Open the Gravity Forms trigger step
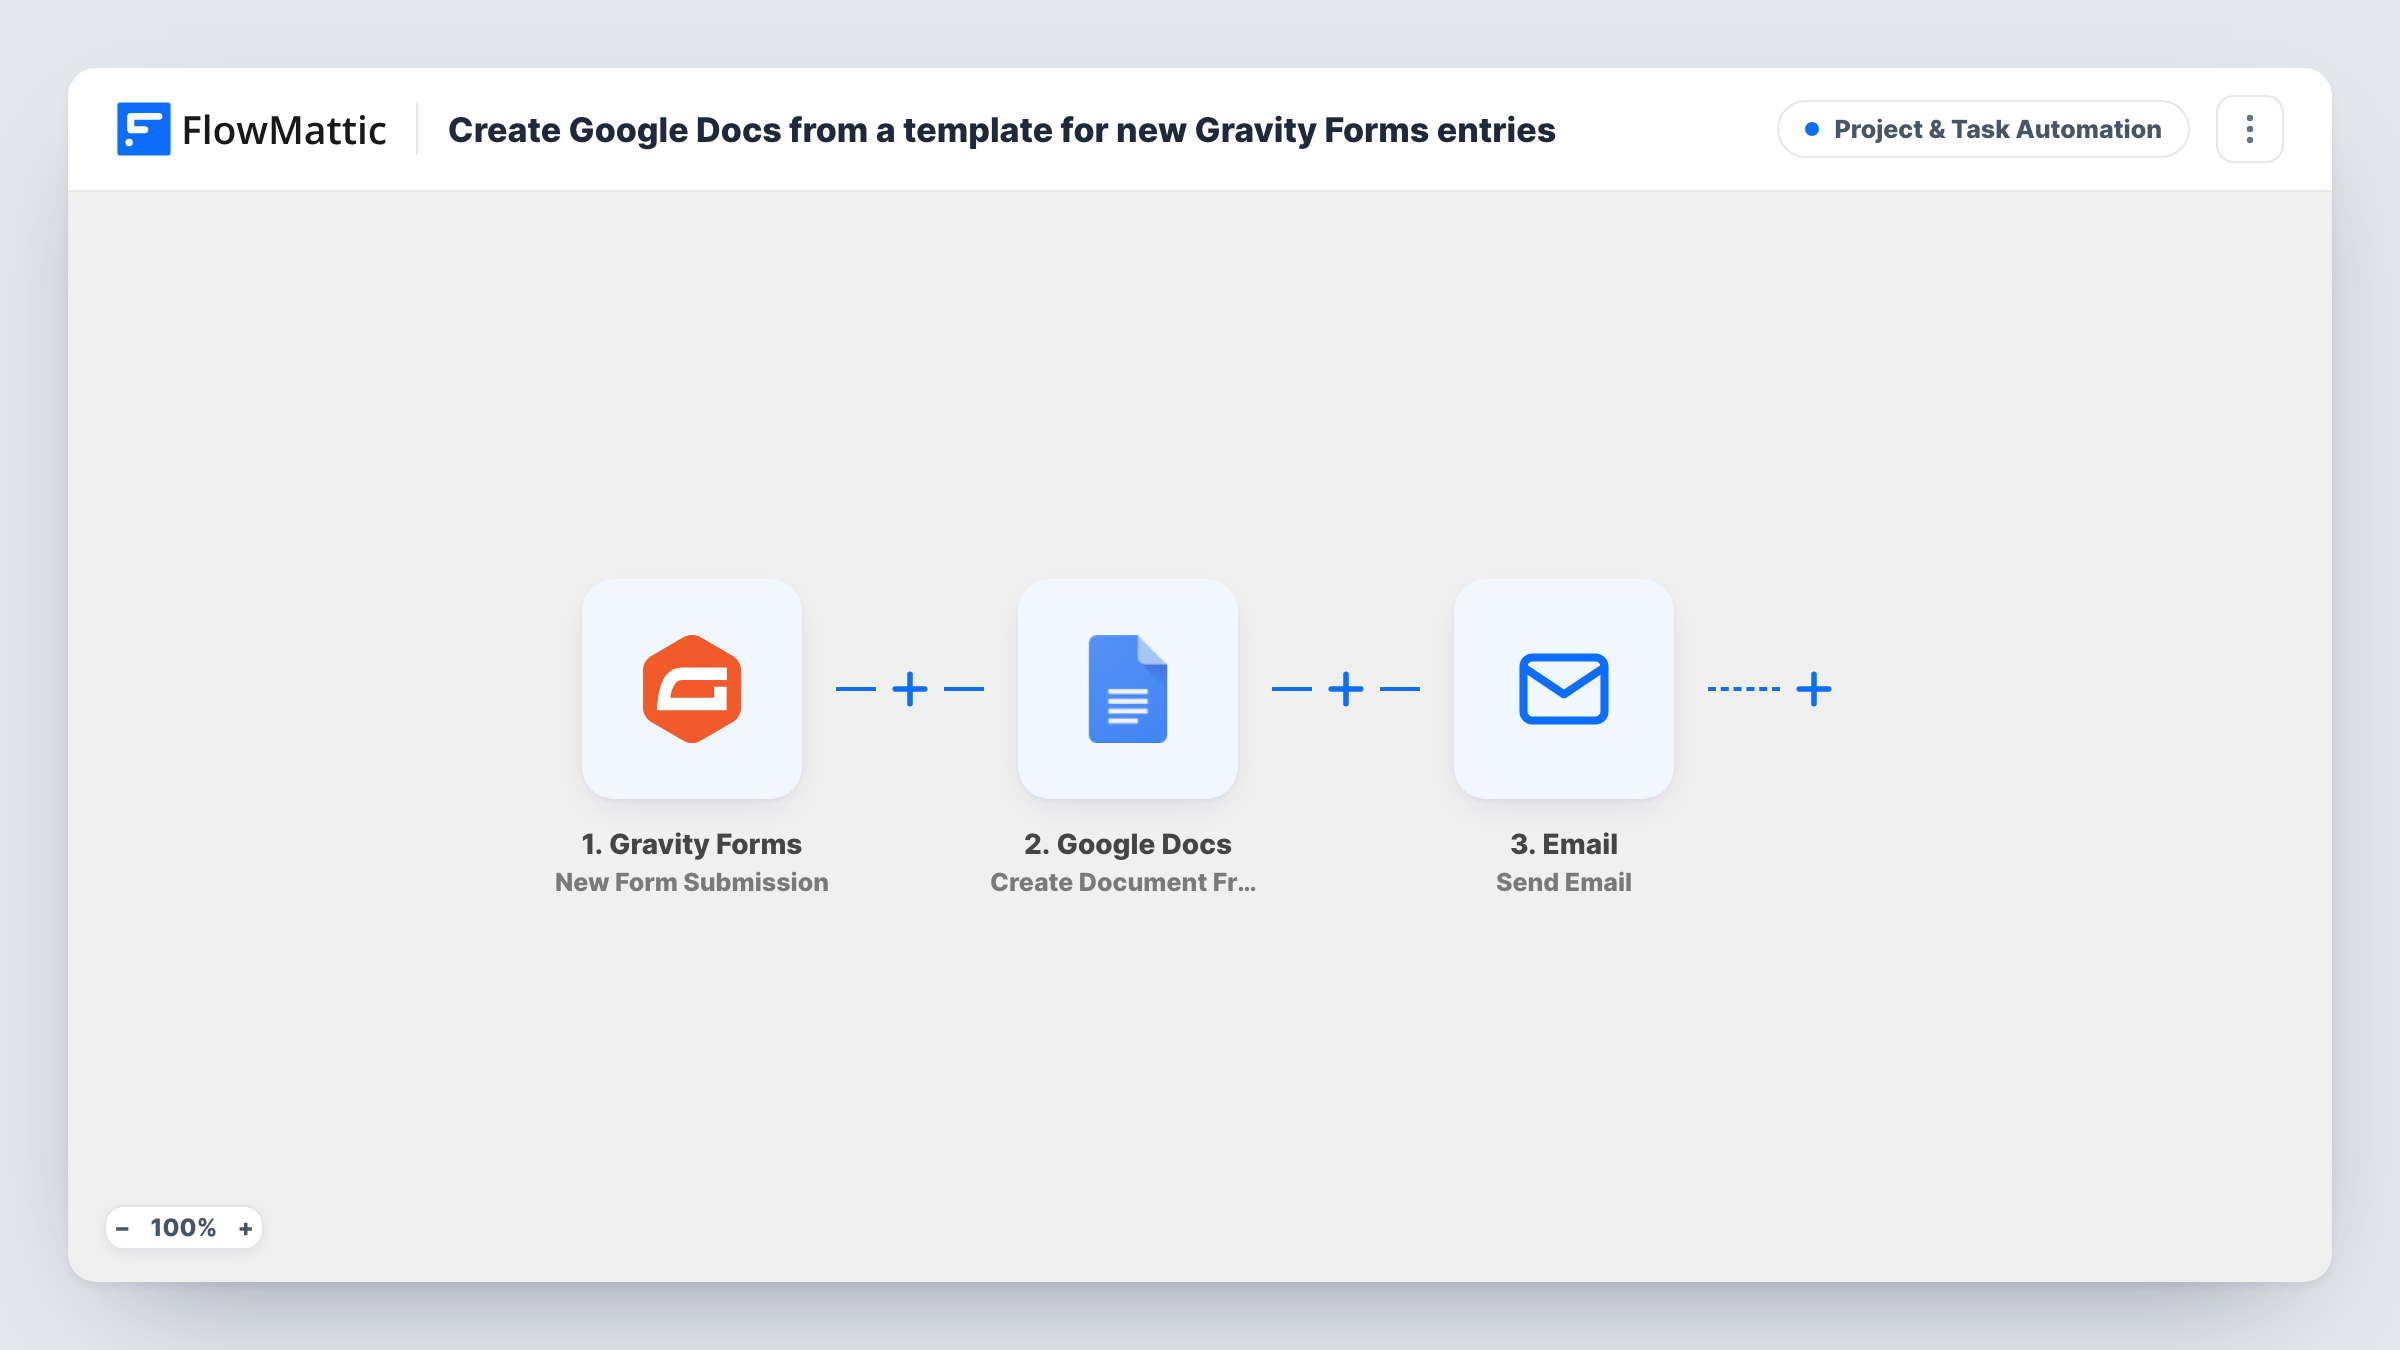Screen dimensions: 2400x1350 point(691,688)
